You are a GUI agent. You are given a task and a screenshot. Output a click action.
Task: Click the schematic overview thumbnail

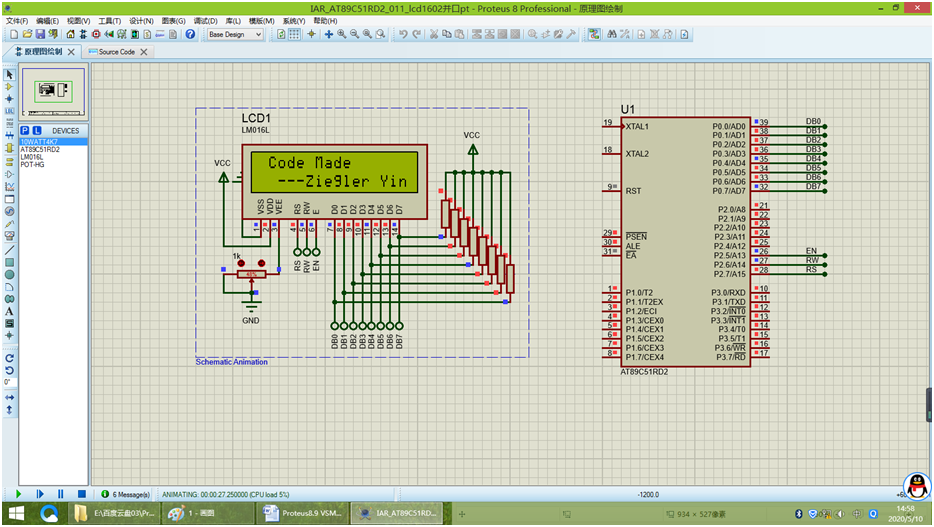coord(54,92)
